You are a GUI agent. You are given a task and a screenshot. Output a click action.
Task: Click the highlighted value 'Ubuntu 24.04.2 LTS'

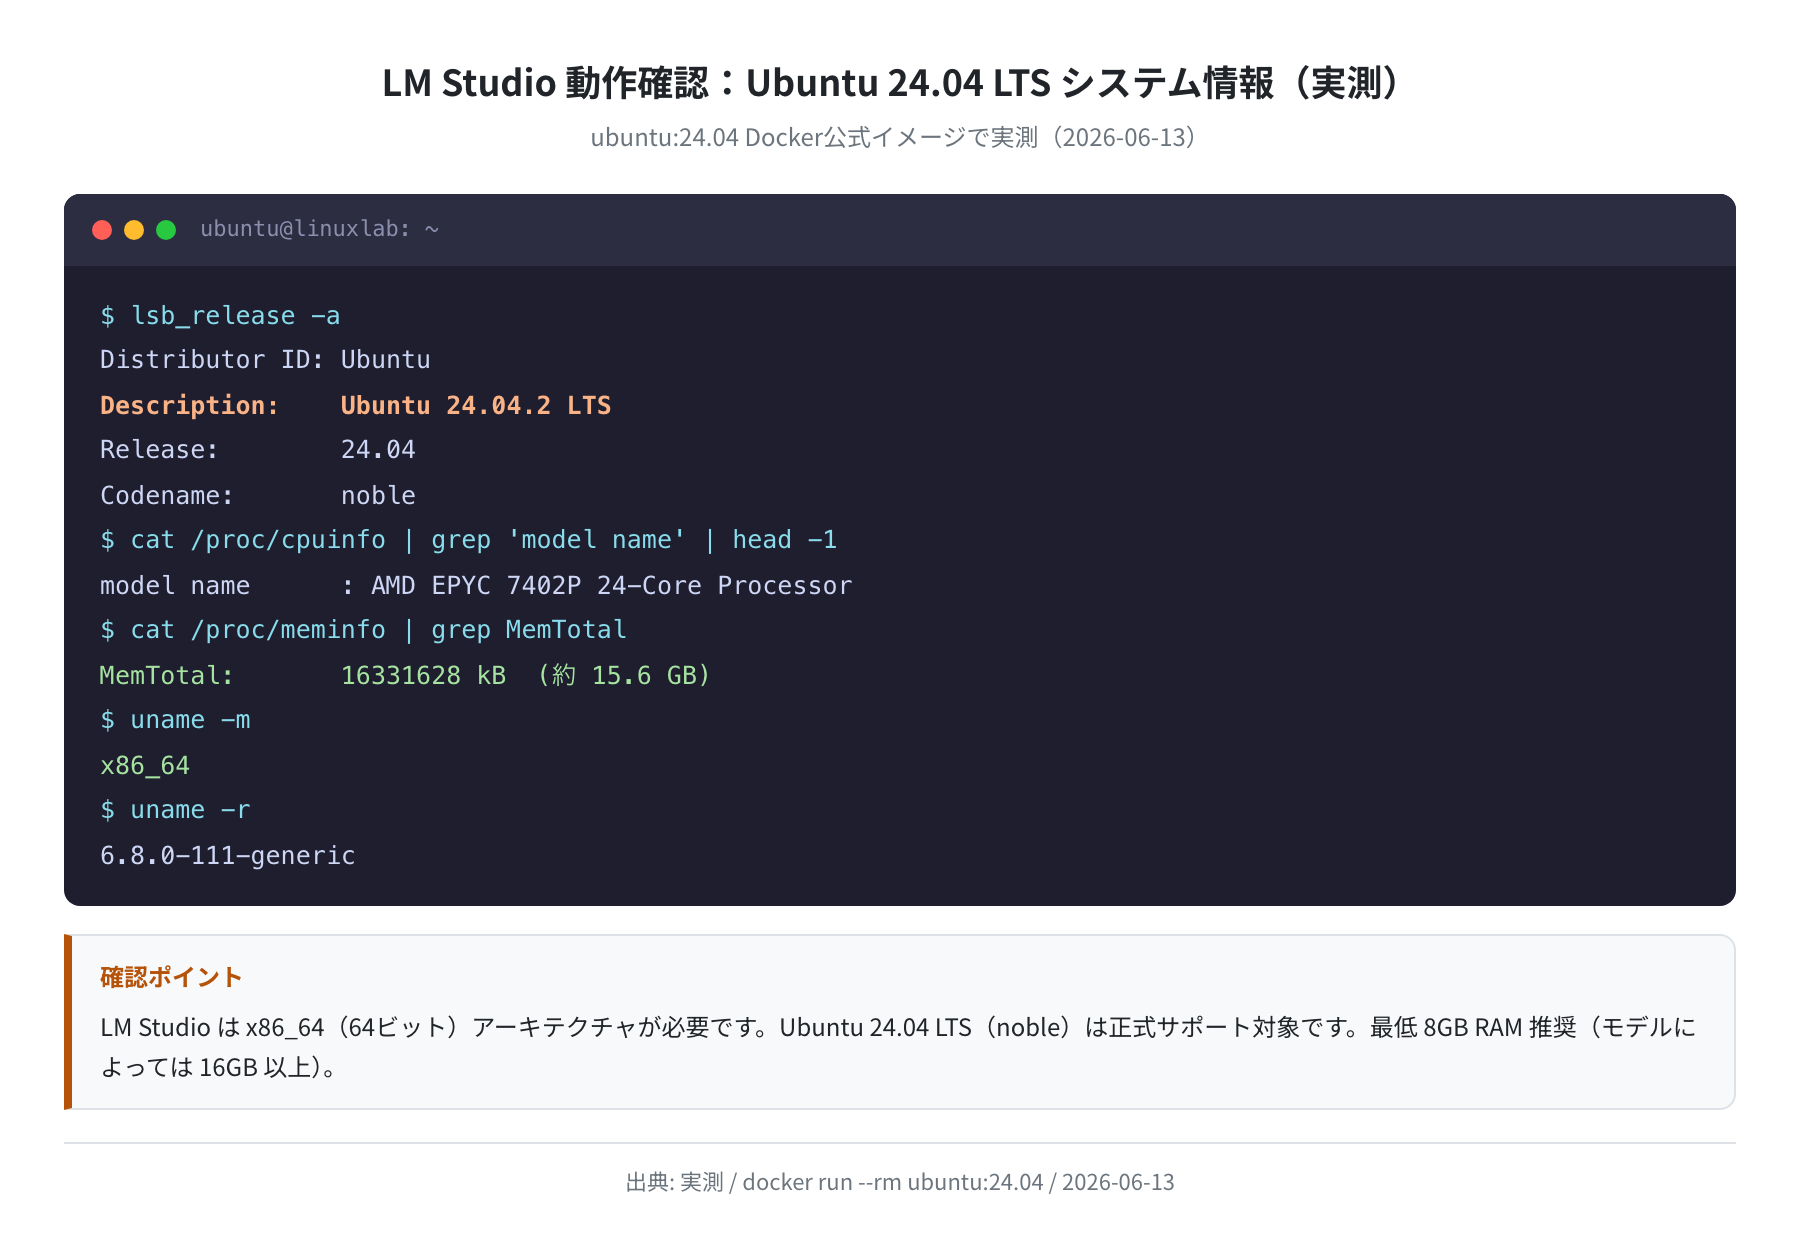(476, 405)
